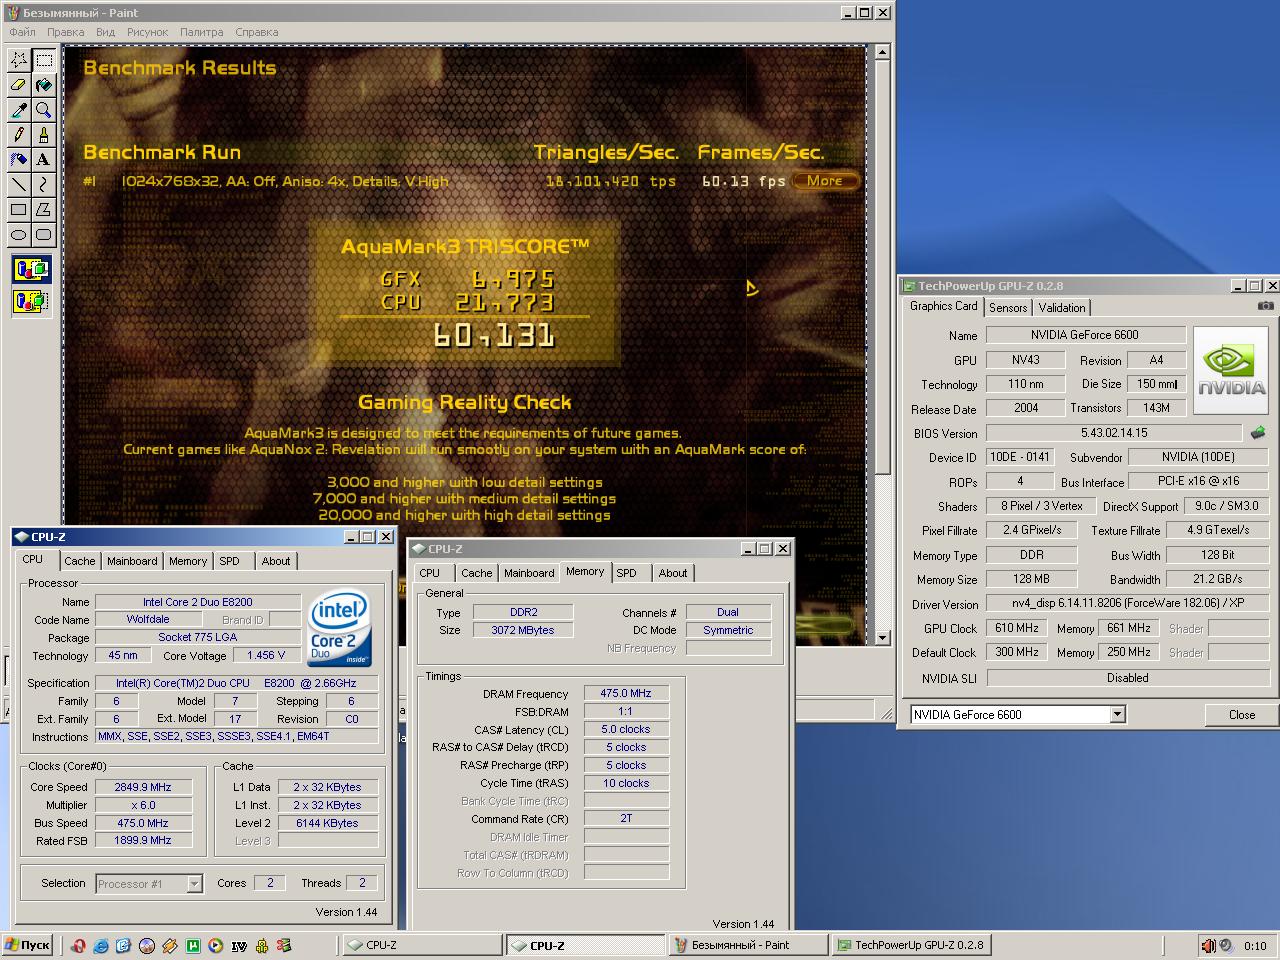1280x960 pixels.
Task: Click Paint vertical scrollbar down arrow
Action: coord(883,637)
